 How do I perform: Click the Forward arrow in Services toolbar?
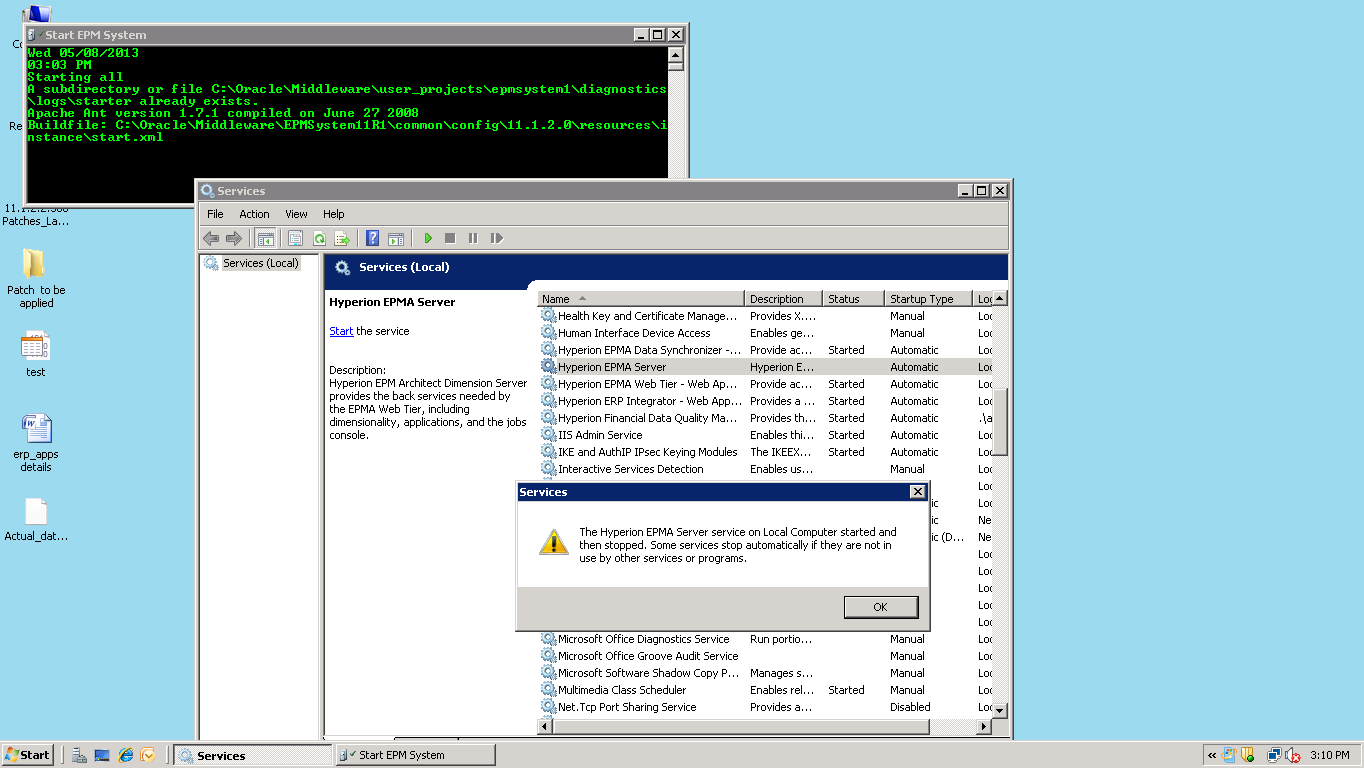pos(234,238)
